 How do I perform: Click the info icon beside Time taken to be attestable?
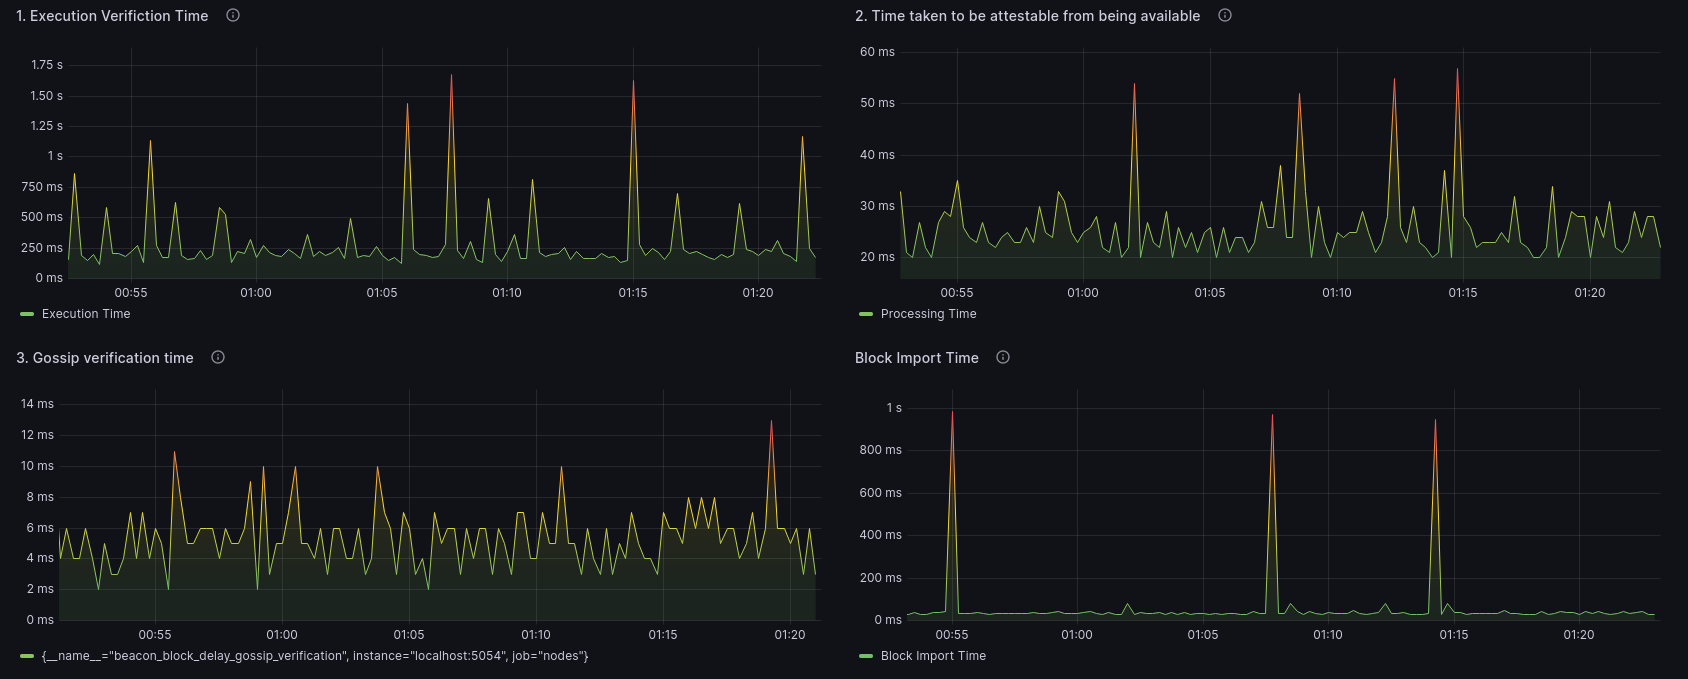click(1225, 15)
